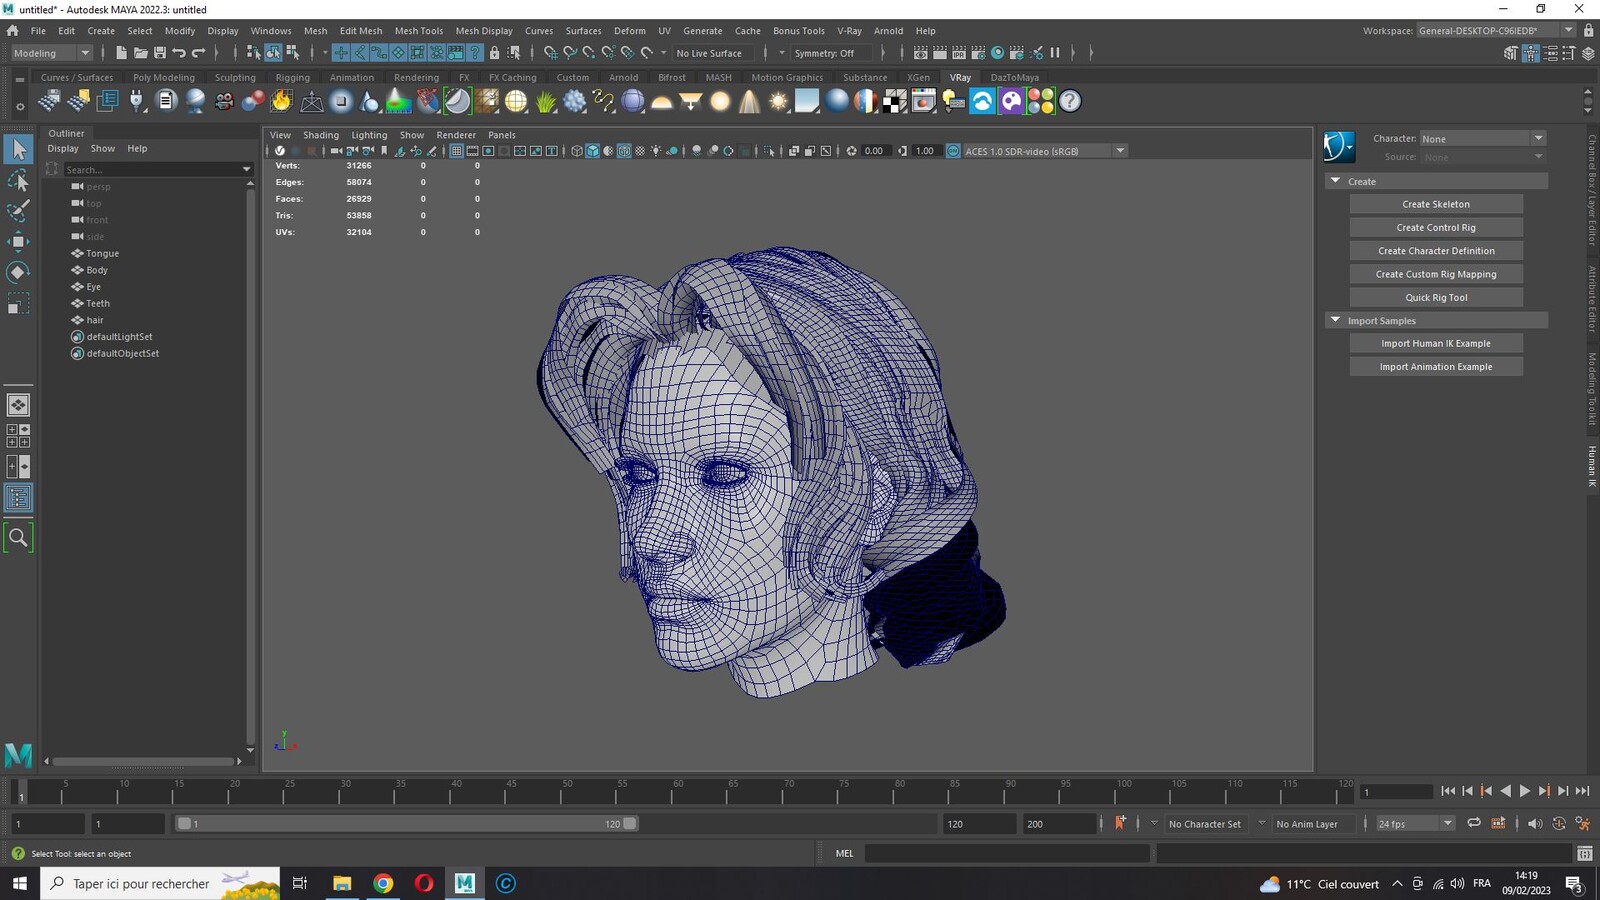Switch to the Rigging shelf tab
Screen dimensions: 1600x900
point(292,77)
